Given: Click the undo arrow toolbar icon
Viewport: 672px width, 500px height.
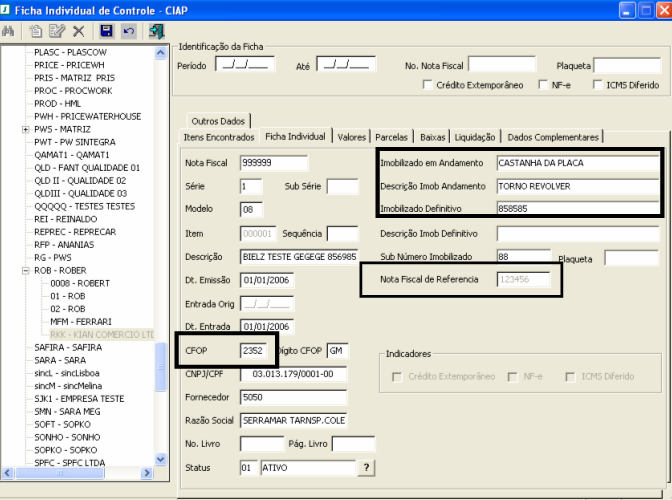Looking at the screenshot, I should (127, 32).
